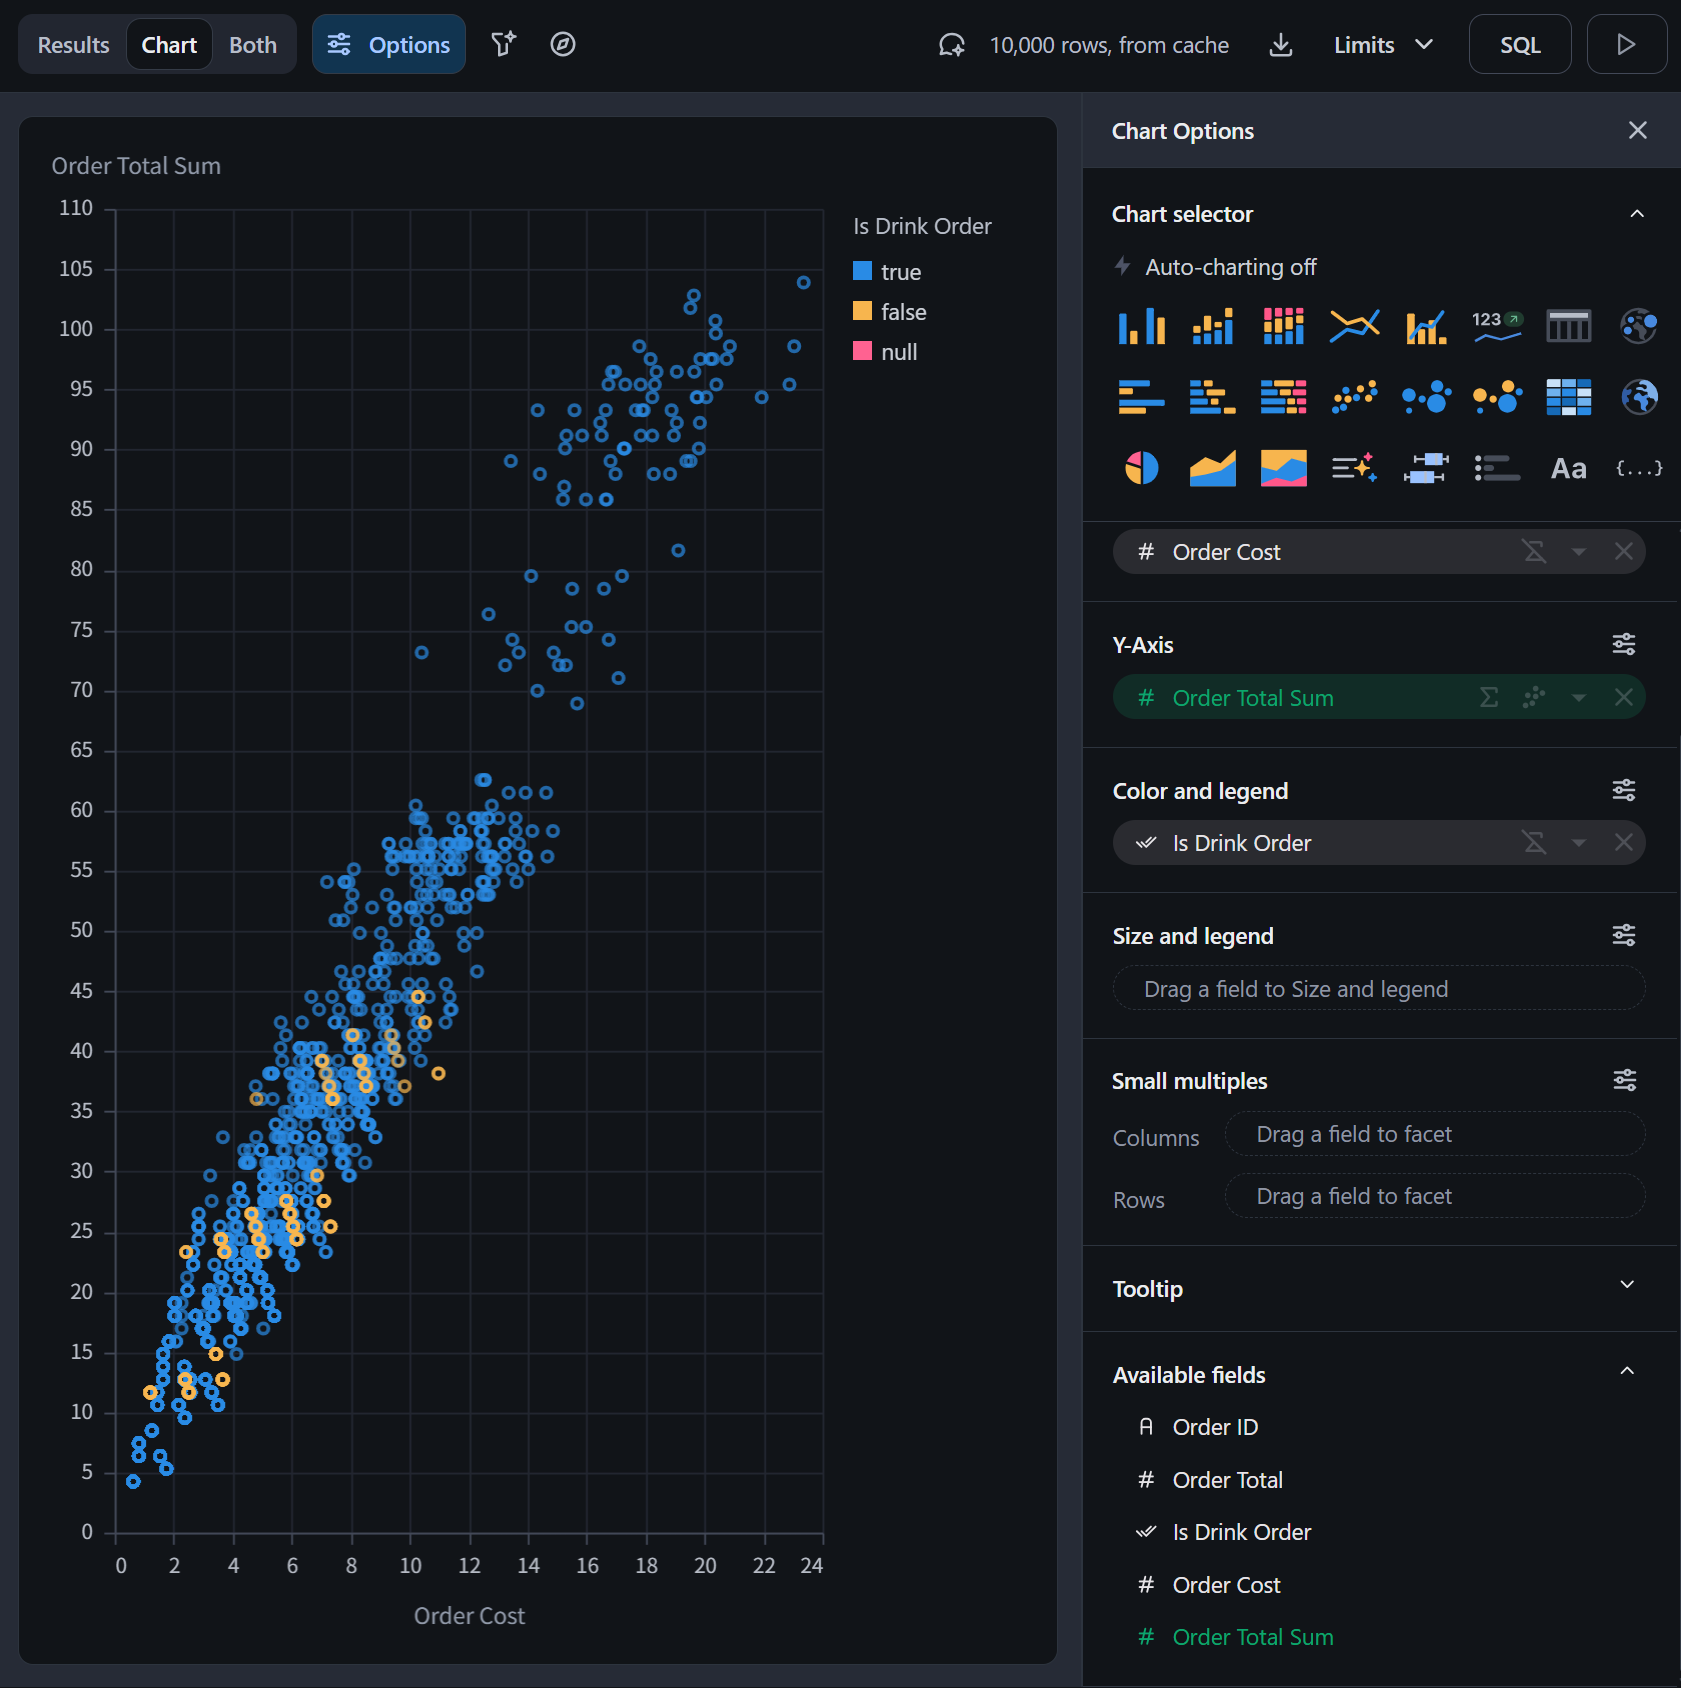The height and width of the screenshot is (1688, 1681).
Task: Click the download results icon
Action: pos(1280,45)
